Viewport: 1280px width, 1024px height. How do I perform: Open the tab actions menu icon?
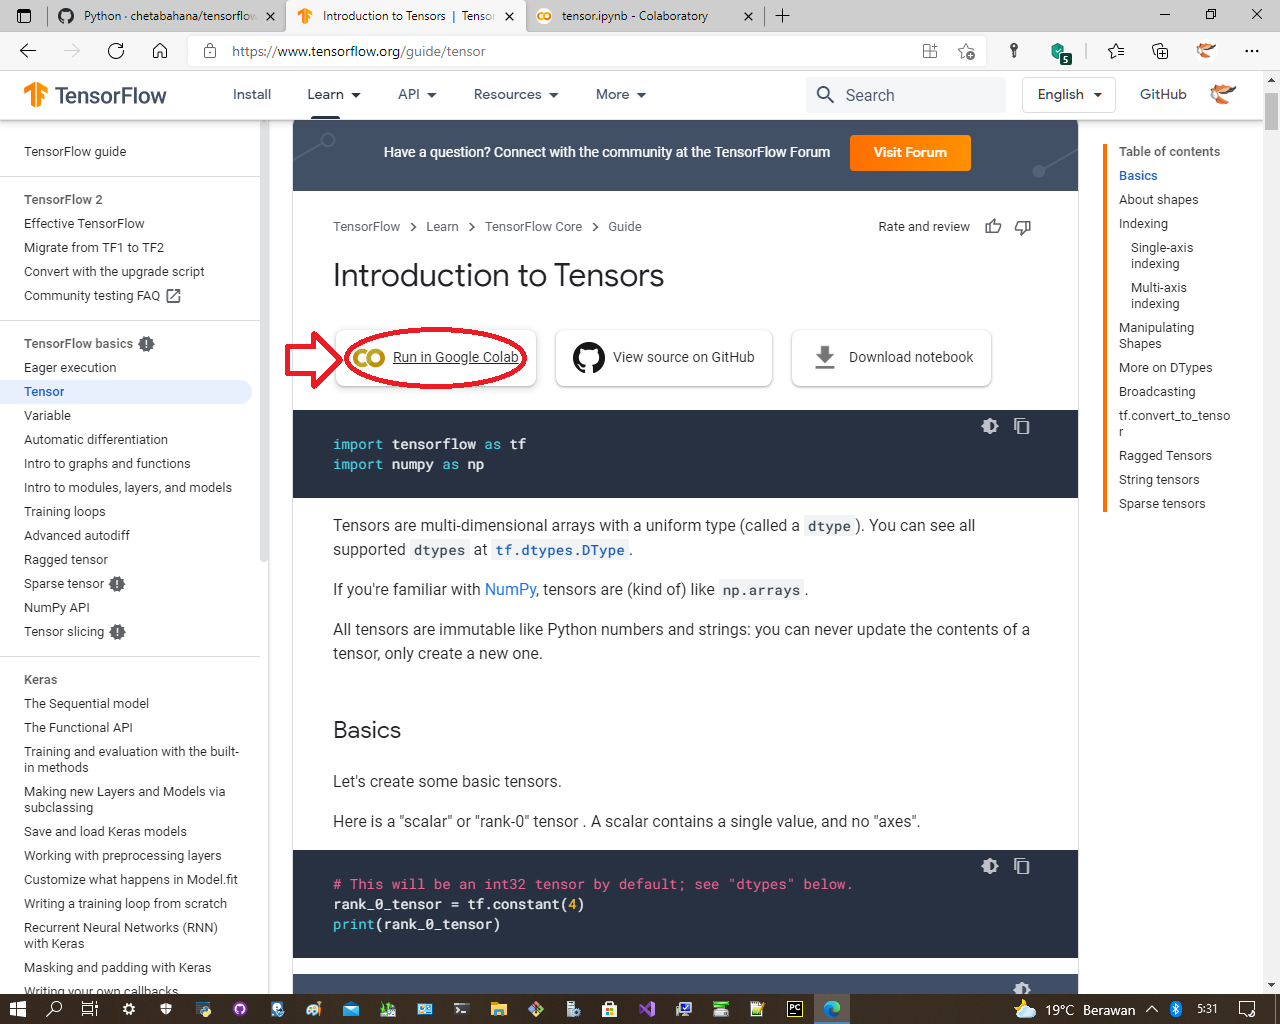click(x=24, y=16)
